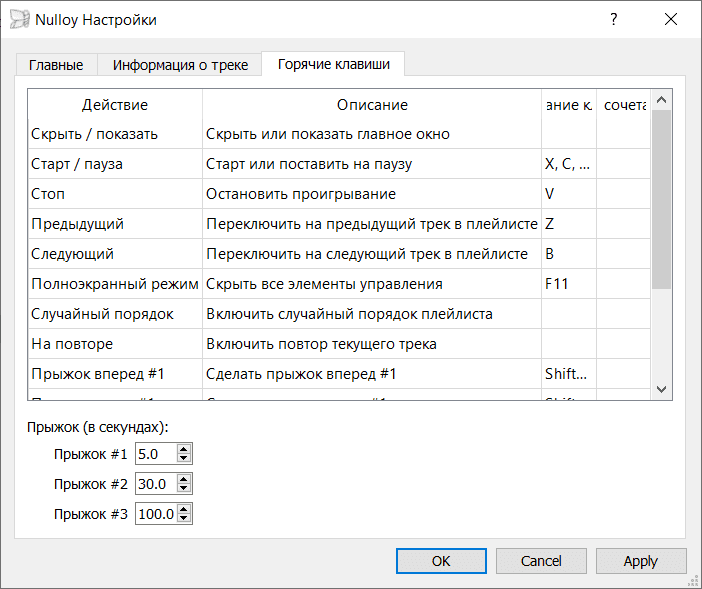Click the Прыжок #3 seconds field
Image resolution: width=702 pixels, height=589 pixels.
[154, 514]
